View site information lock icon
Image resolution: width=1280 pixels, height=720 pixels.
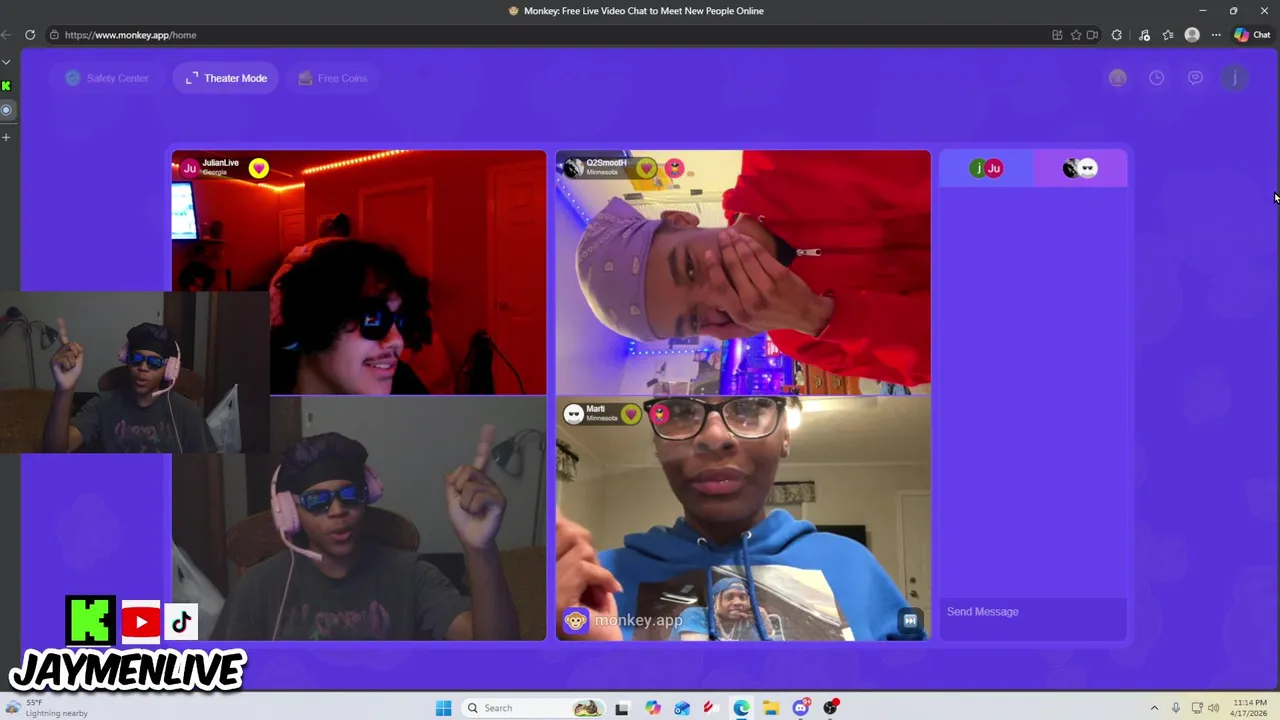tap(54, 35)
